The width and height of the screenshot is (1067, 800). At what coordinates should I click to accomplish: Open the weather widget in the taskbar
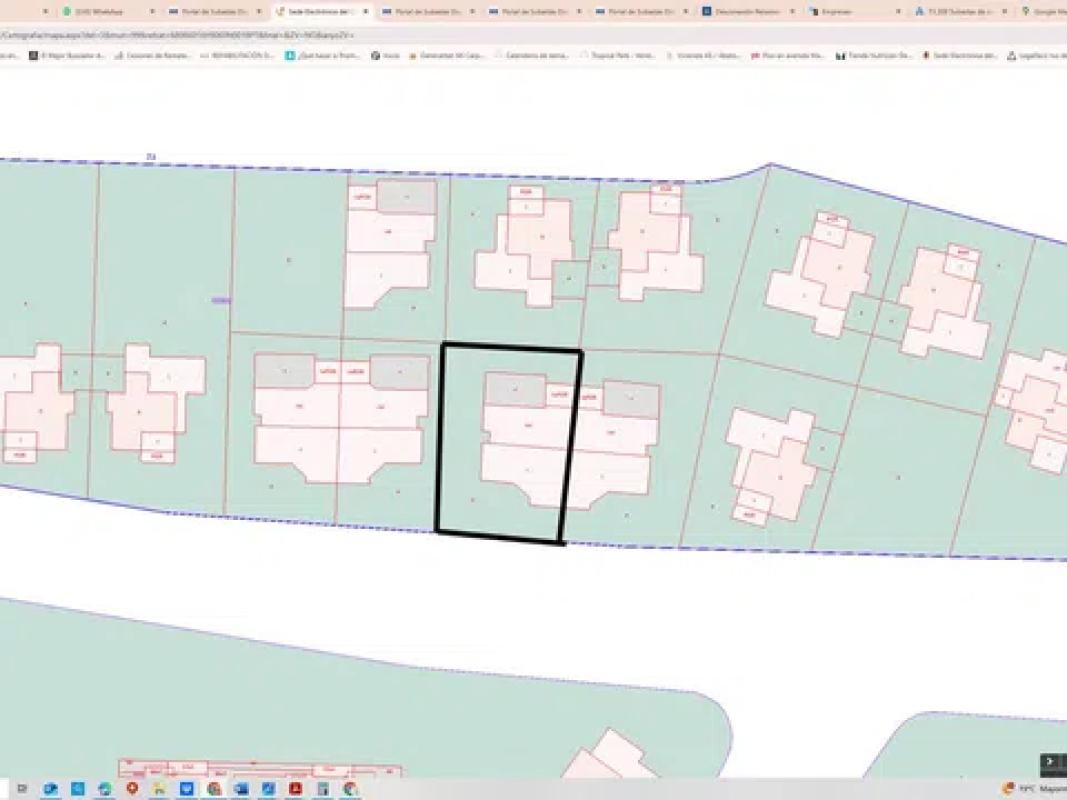1020,789
